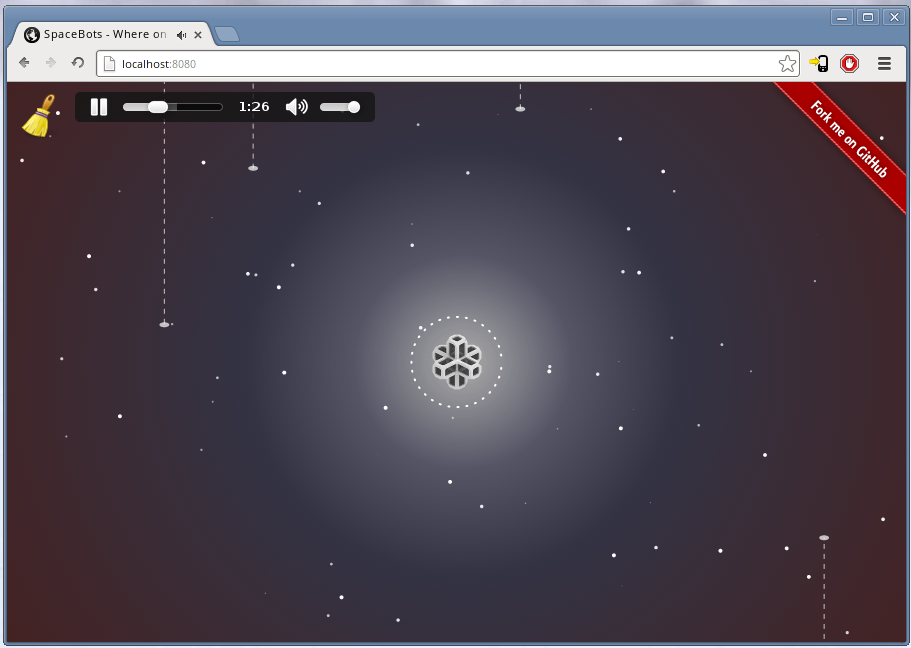This screenshot has height=648, width=911.
Task: Open the Chrome hamburger menu
Action: tap(884, 64)
